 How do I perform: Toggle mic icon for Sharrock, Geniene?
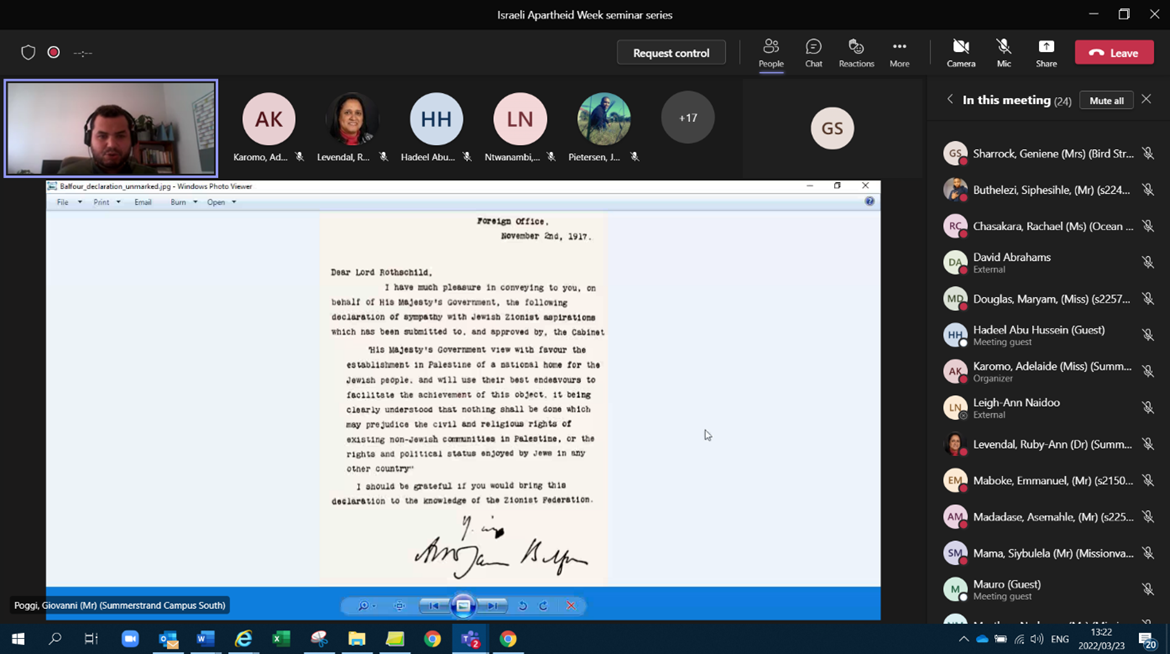pos(1148,154)
